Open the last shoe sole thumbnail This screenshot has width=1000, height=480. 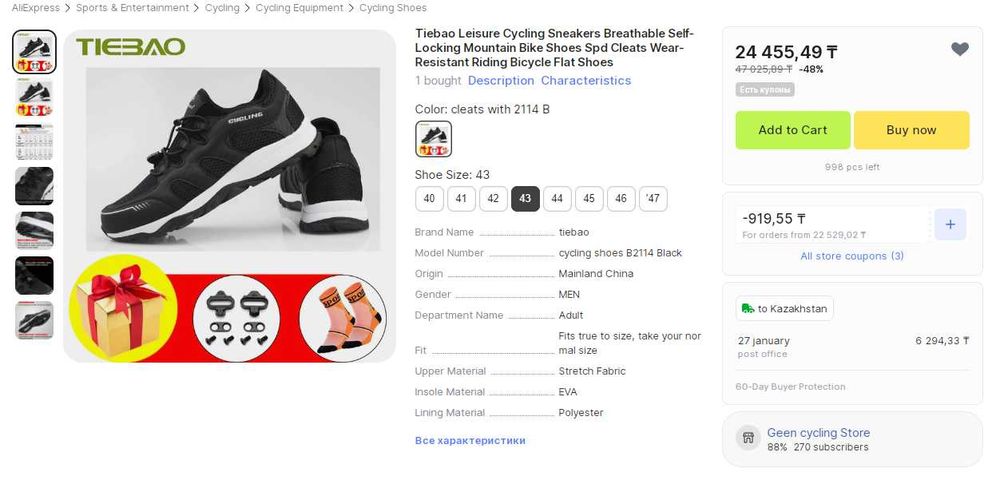(x=34, y=320)
